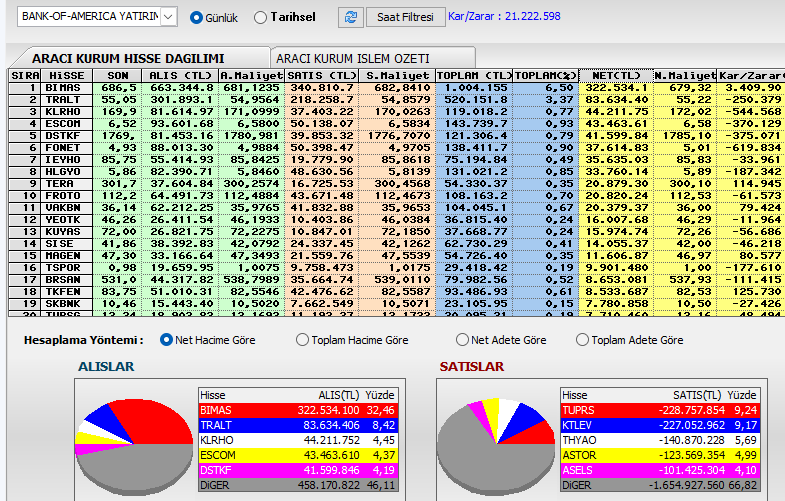
Task: Select the Günlük radio option
Action: 196,17
